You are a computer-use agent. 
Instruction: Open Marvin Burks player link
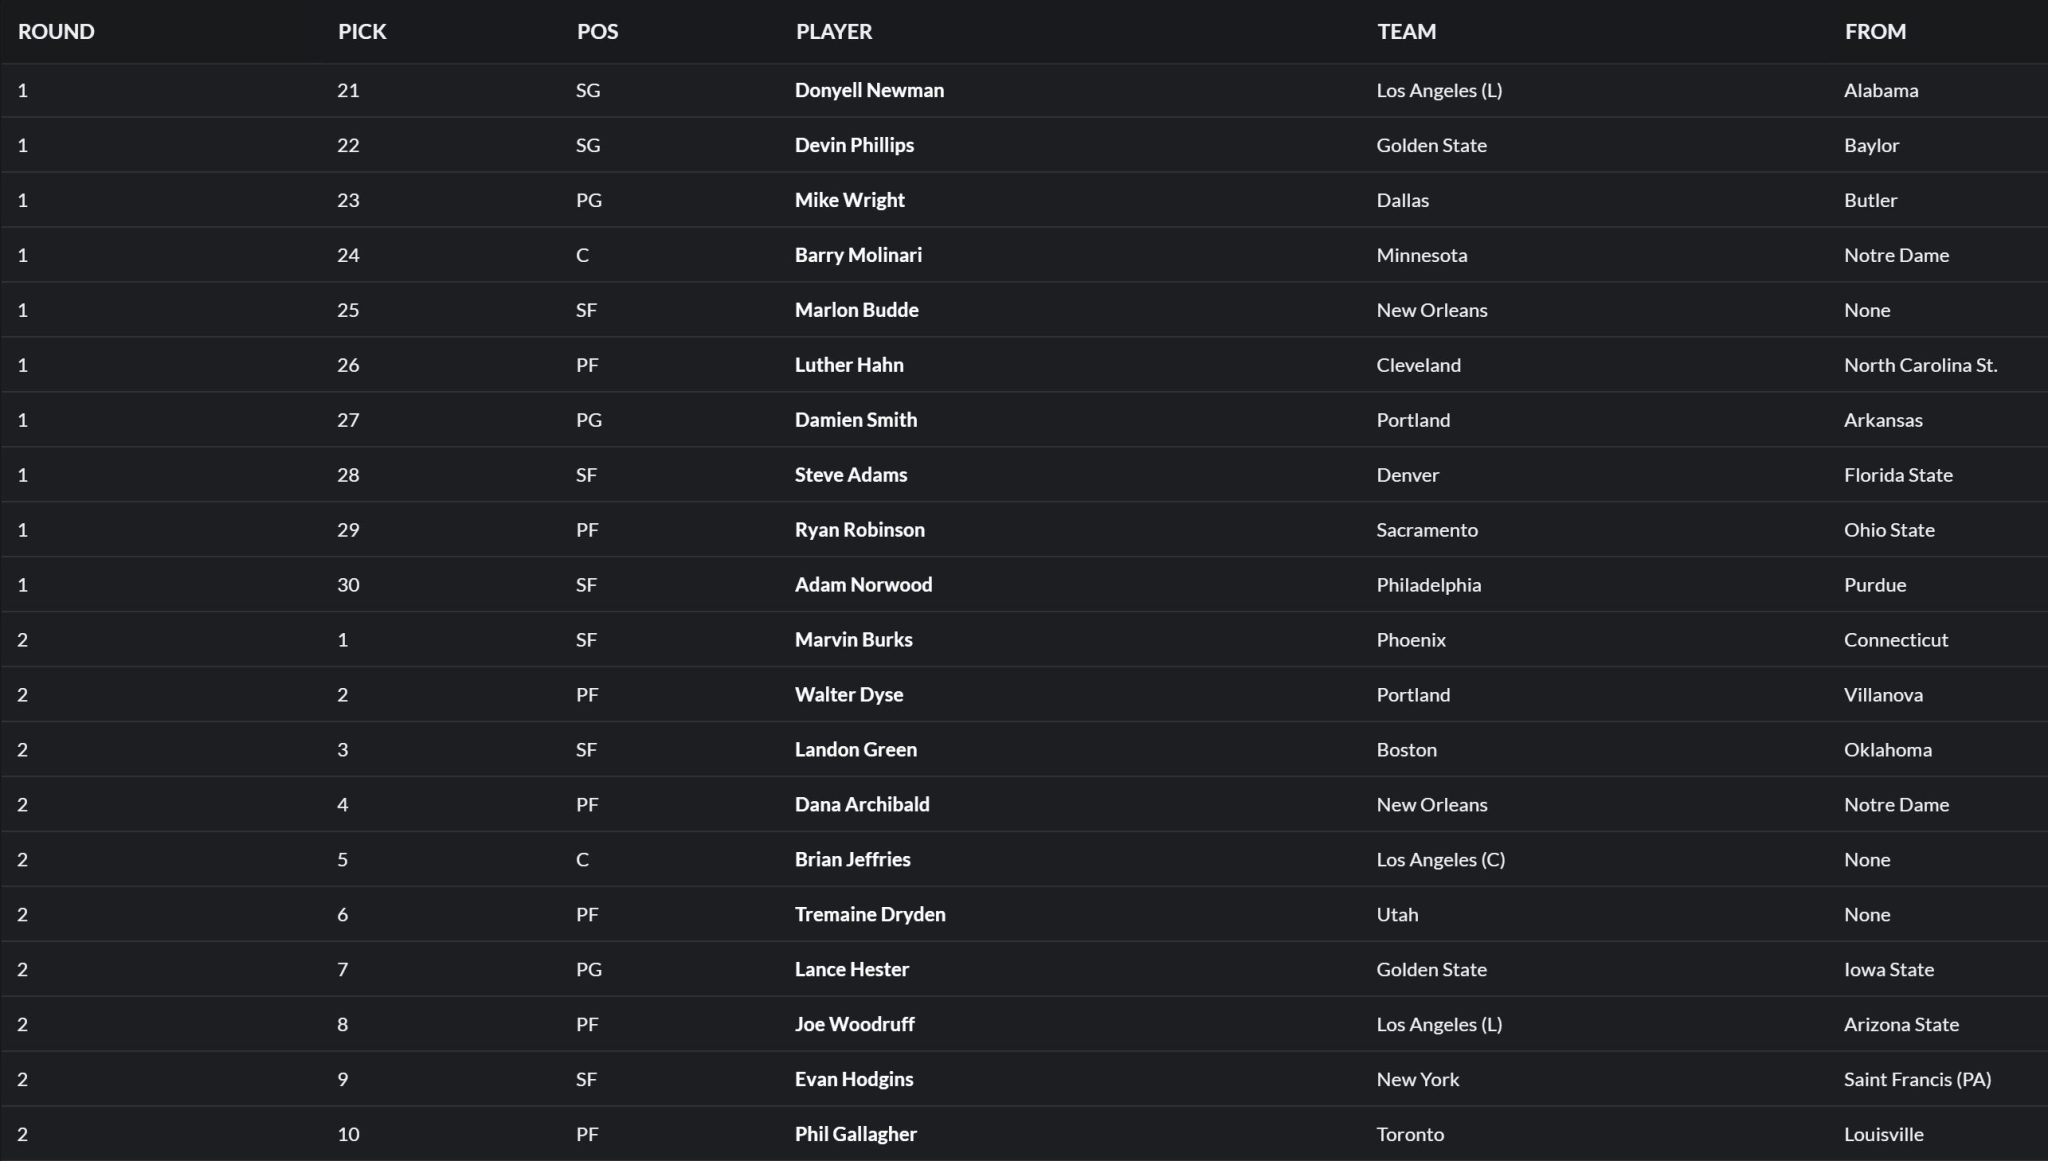(x=853, y=640)
